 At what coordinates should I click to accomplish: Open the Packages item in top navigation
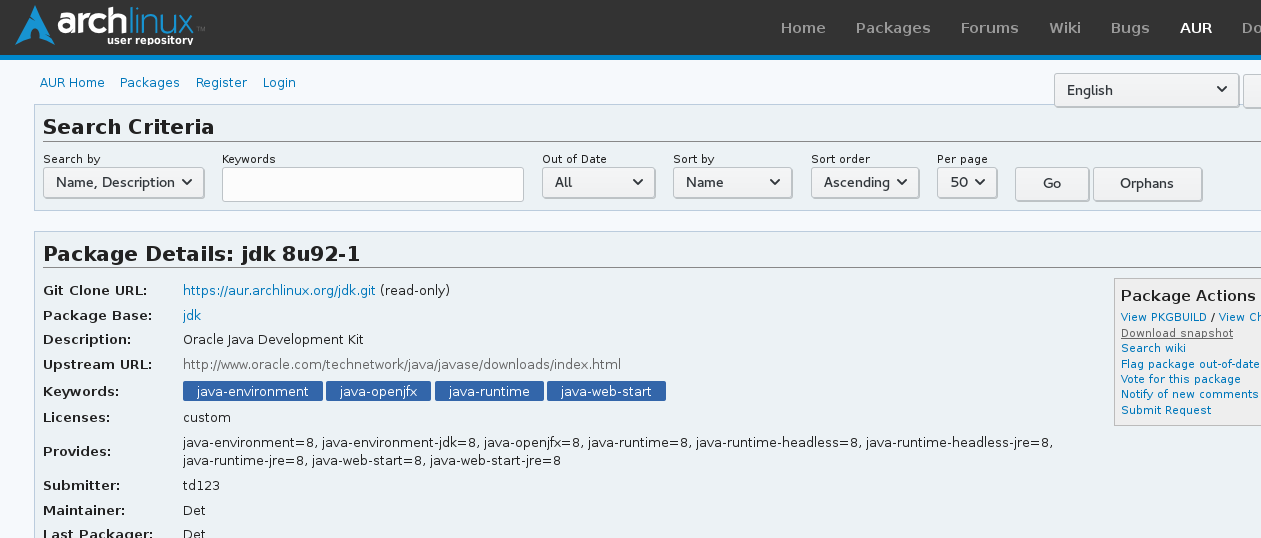point(893,28)
